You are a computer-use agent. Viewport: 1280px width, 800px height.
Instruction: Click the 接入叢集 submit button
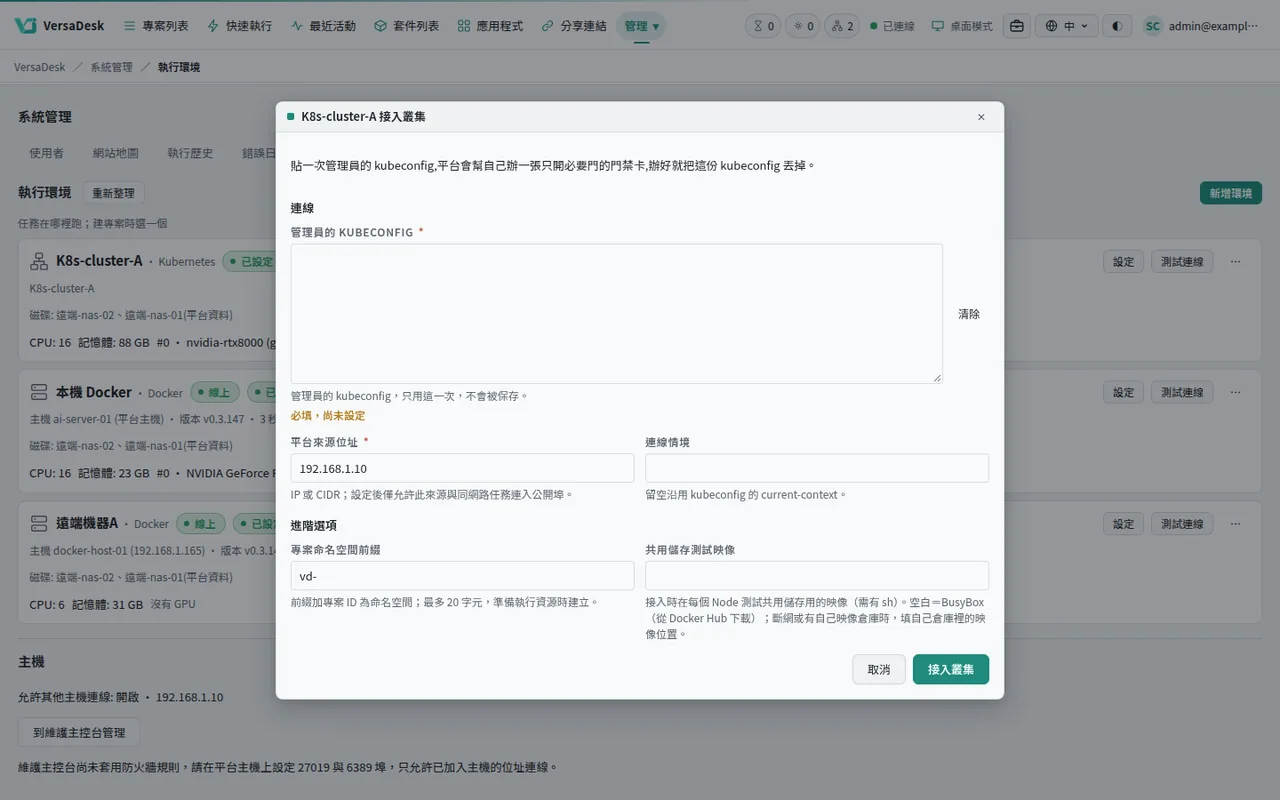coord(951,670)
